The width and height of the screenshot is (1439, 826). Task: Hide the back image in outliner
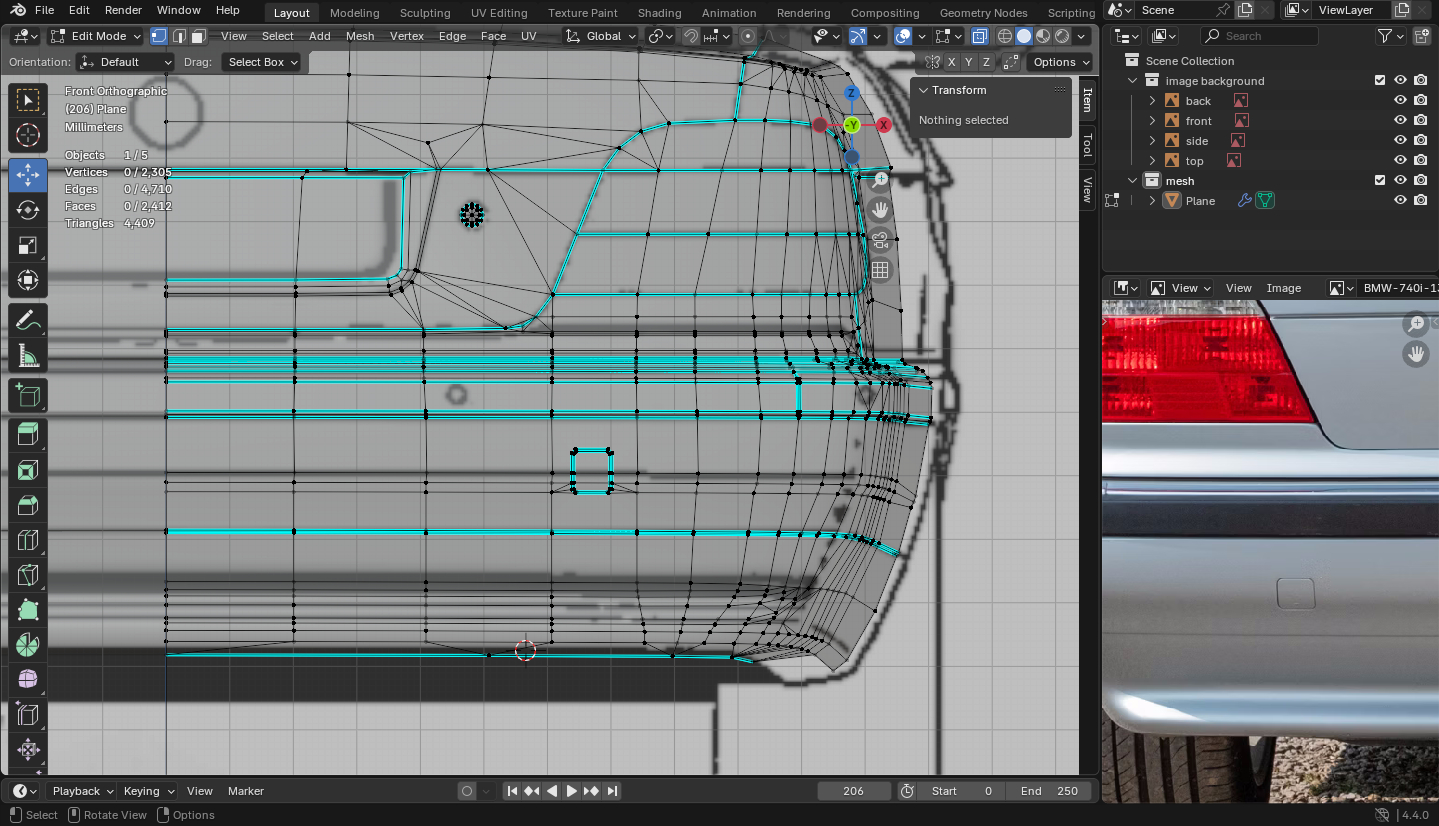click(1400, 101)
